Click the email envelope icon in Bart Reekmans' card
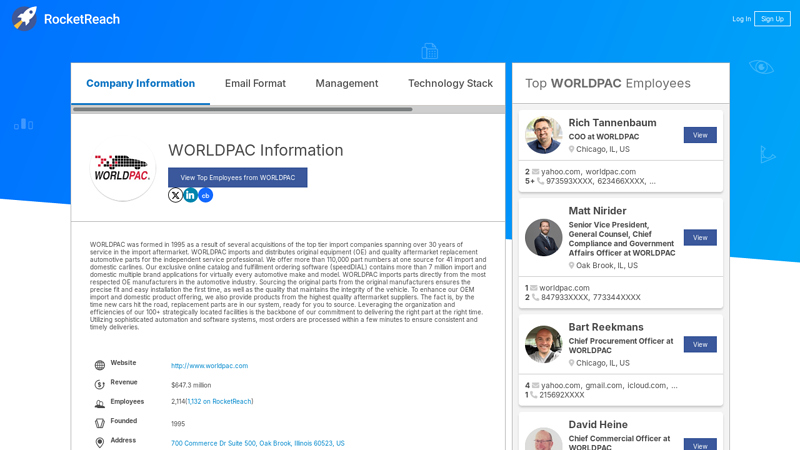Image resolution: width=800 pixels, height=450 pixels. [x=535, y=386]
